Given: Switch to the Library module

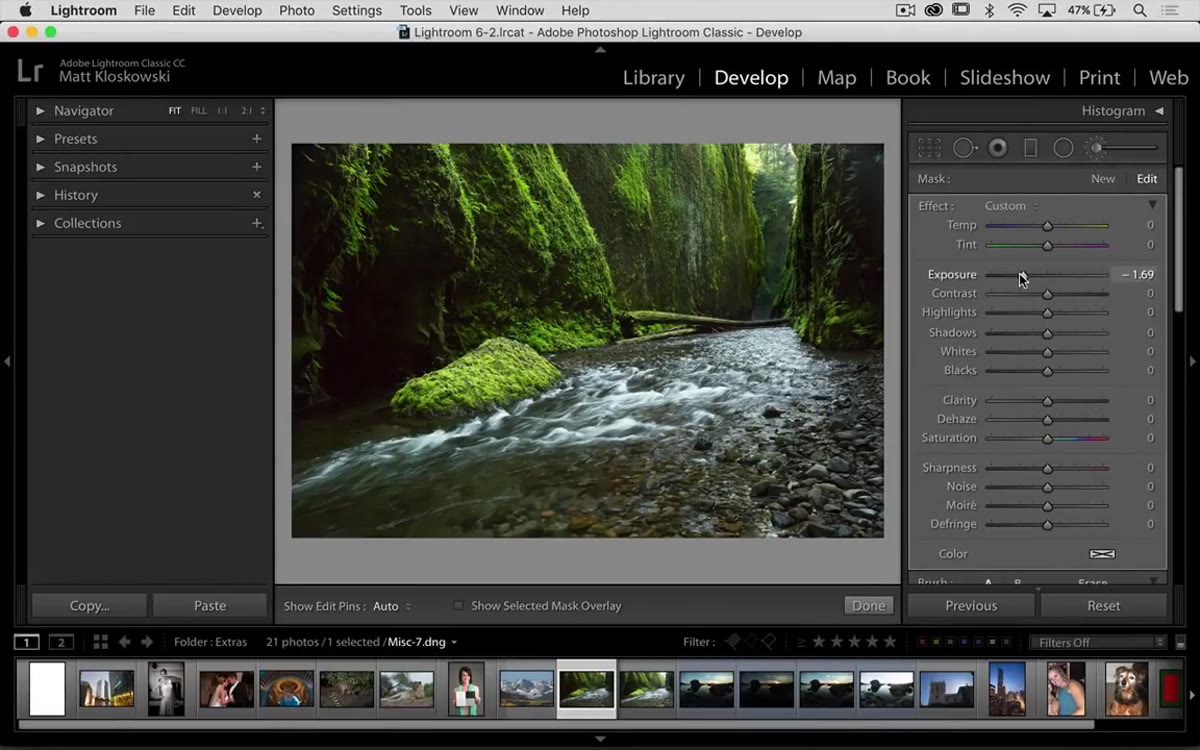Looking at the screenshot, I should point(653,77).
